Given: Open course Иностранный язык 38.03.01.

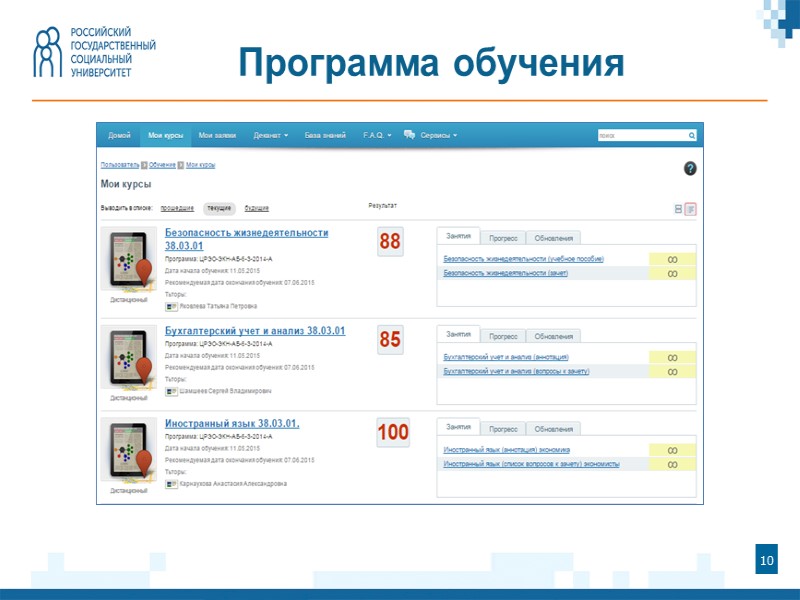Looking at the screenshot, I should 232,423.
